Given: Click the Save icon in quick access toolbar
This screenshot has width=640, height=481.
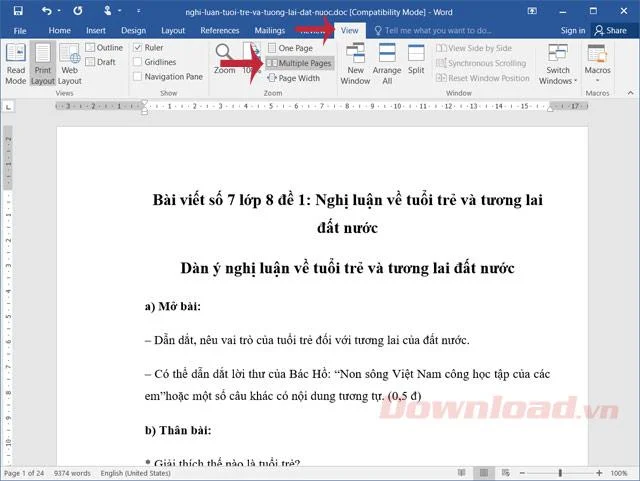Looking at the screenshot, I should click(x=18, y=11).
